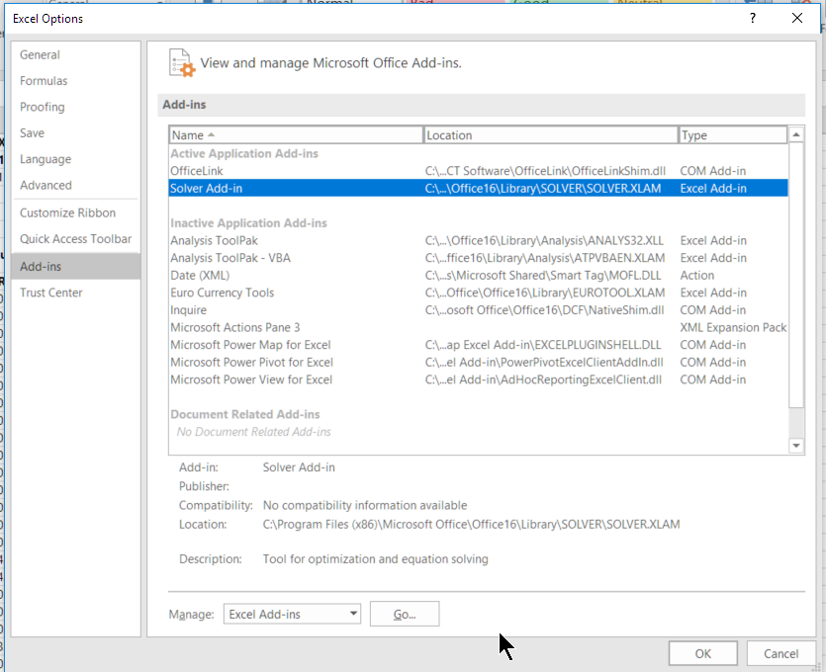Select Microsoft Power View for Excel row
826x672 pixels.
coord(478,380)
